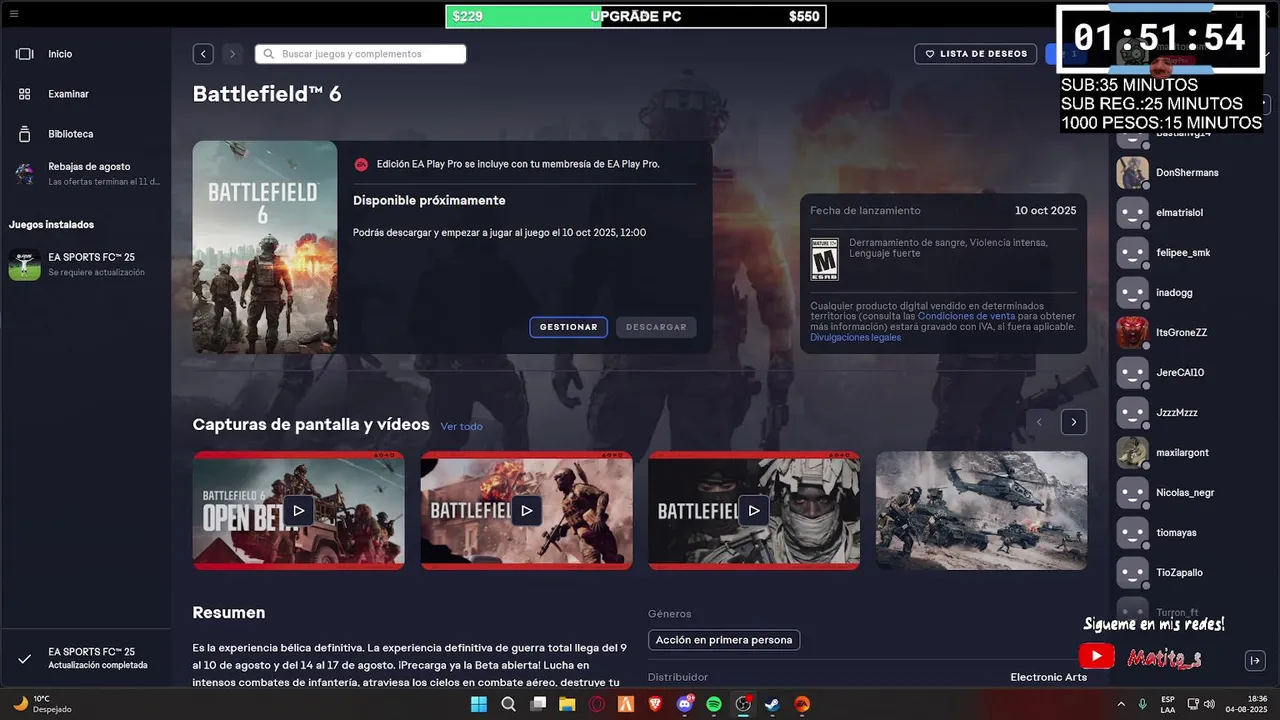Open OBS Studio from taskbar

[x=743, y=704]
